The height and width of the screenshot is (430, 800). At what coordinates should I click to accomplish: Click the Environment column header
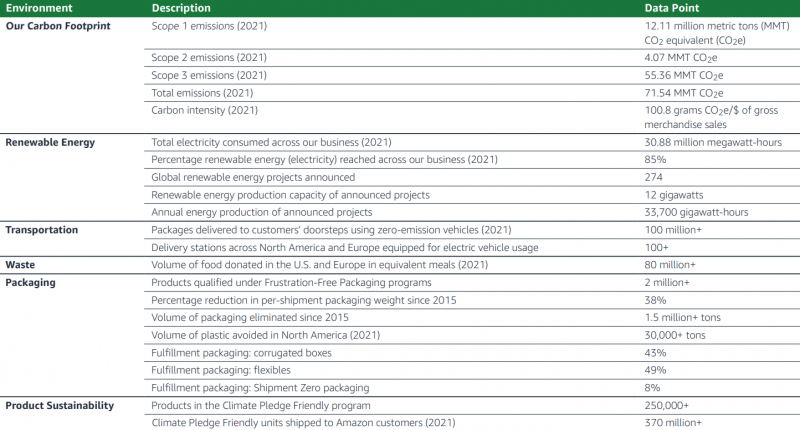coord(38,8)
